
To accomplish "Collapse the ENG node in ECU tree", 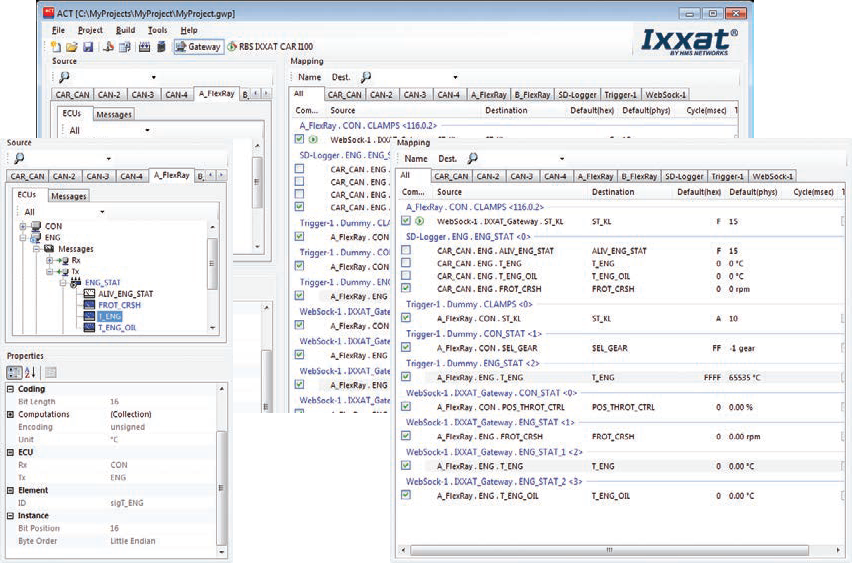I will point(23,237).
